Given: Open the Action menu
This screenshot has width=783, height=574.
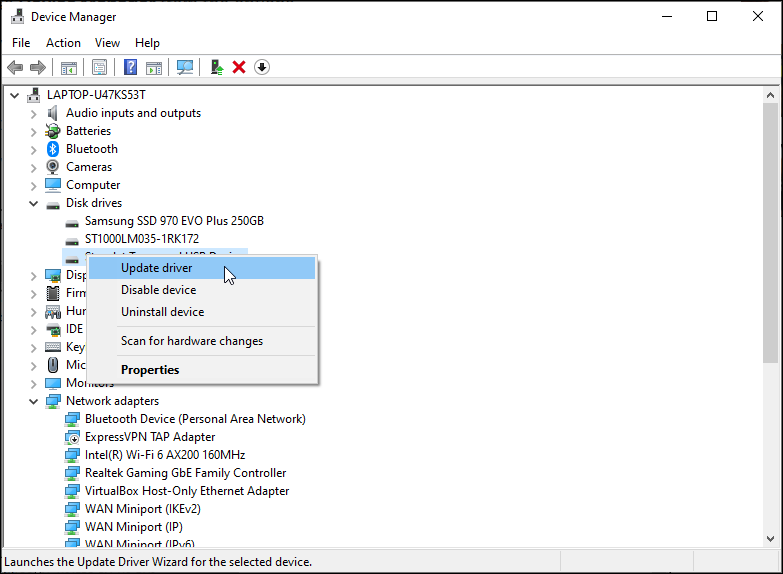Looking at the screenshot, I should [x=63, y=43].
